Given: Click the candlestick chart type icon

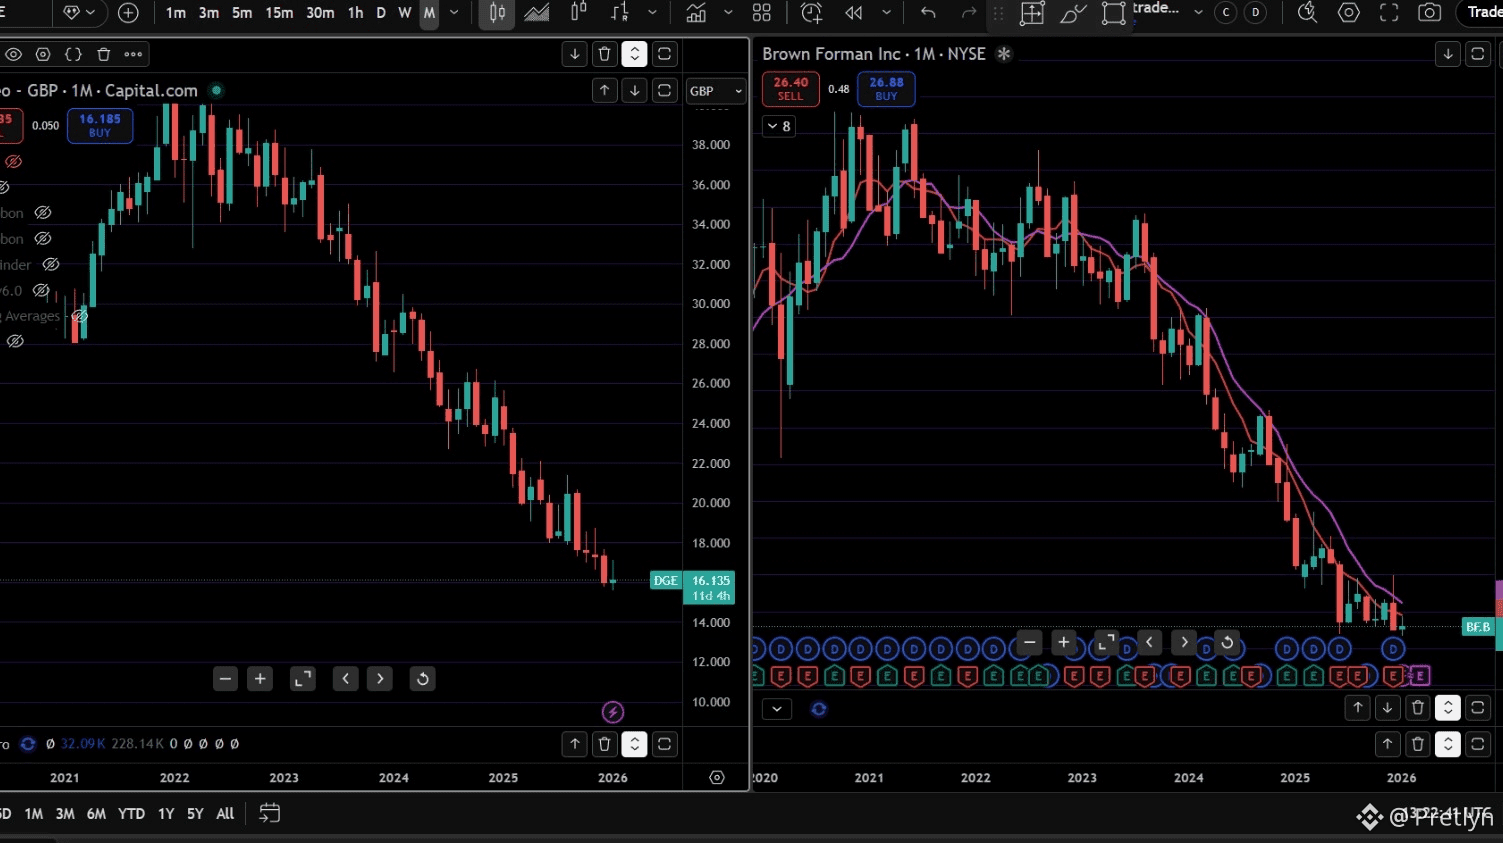Looking at the screenshot, I should click(x=497, y=13).
